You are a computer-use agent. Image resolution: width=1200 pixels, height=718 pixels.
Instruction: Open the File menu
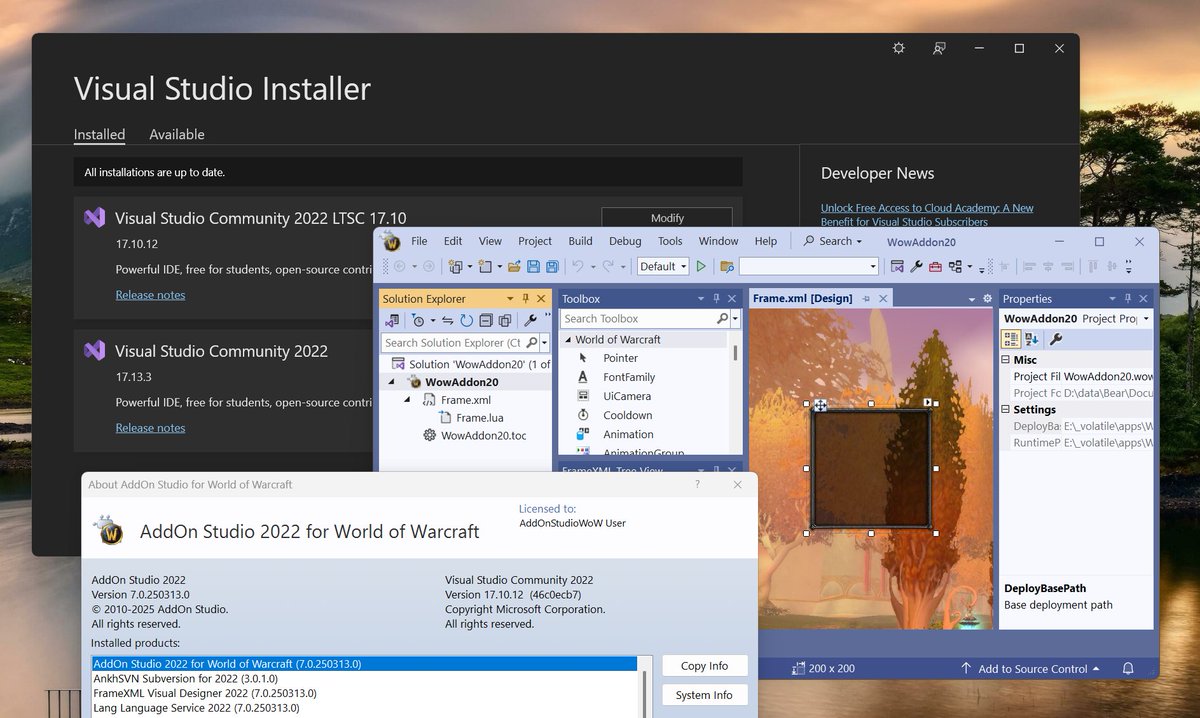point(419,241)
